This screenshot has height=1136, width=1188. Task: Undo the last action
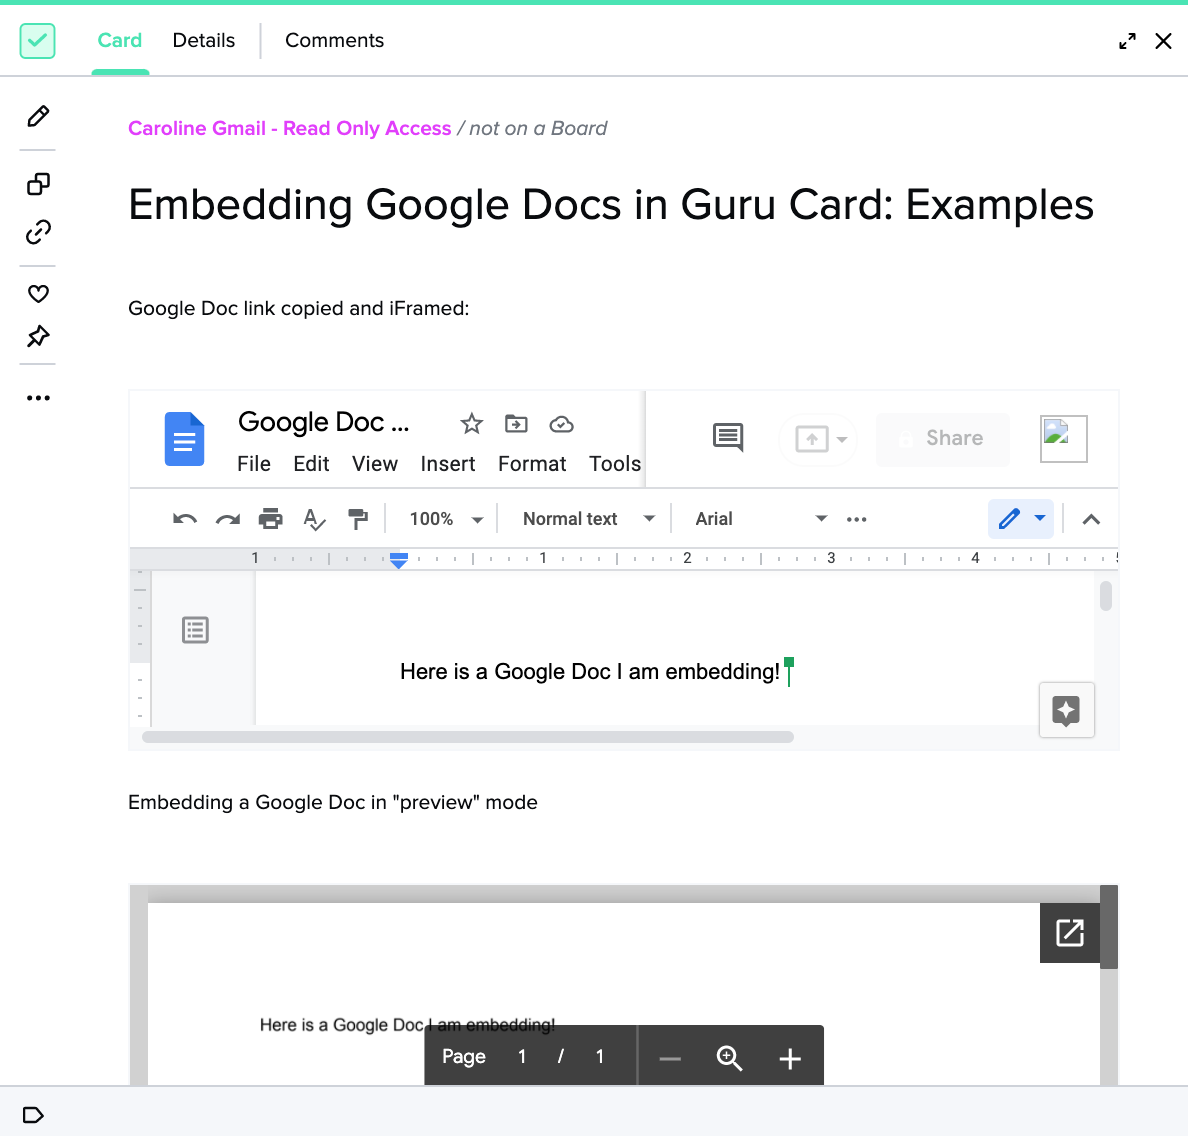(185, 519)
